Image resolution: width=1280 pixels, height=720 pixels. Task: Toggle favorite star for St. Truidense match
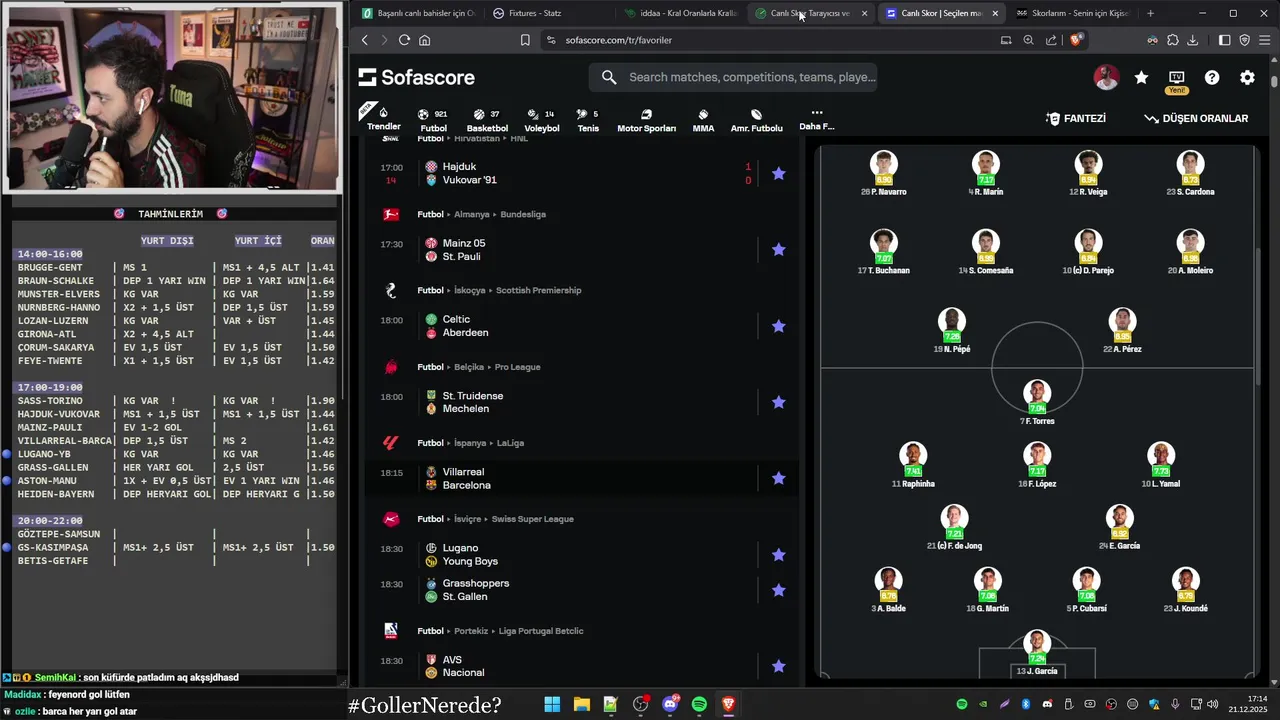tap(779, 402)
